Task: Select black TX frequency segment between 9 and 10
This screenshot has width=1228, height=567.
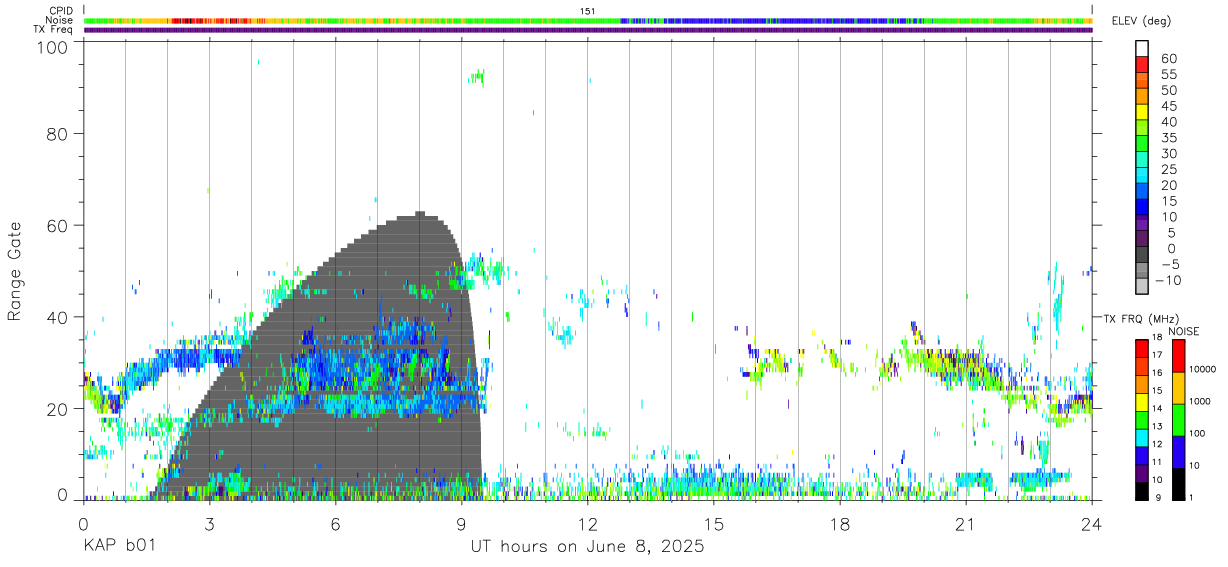Action: (1142, 489)
